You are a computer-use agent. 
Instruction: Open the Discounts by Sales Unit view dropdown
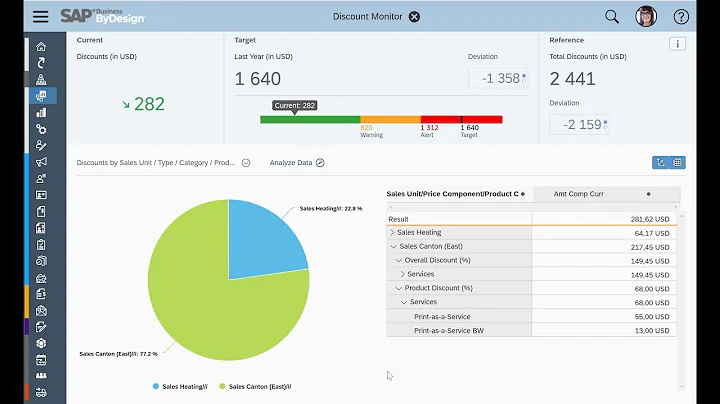pyautogui.click(x=246, y=163)
